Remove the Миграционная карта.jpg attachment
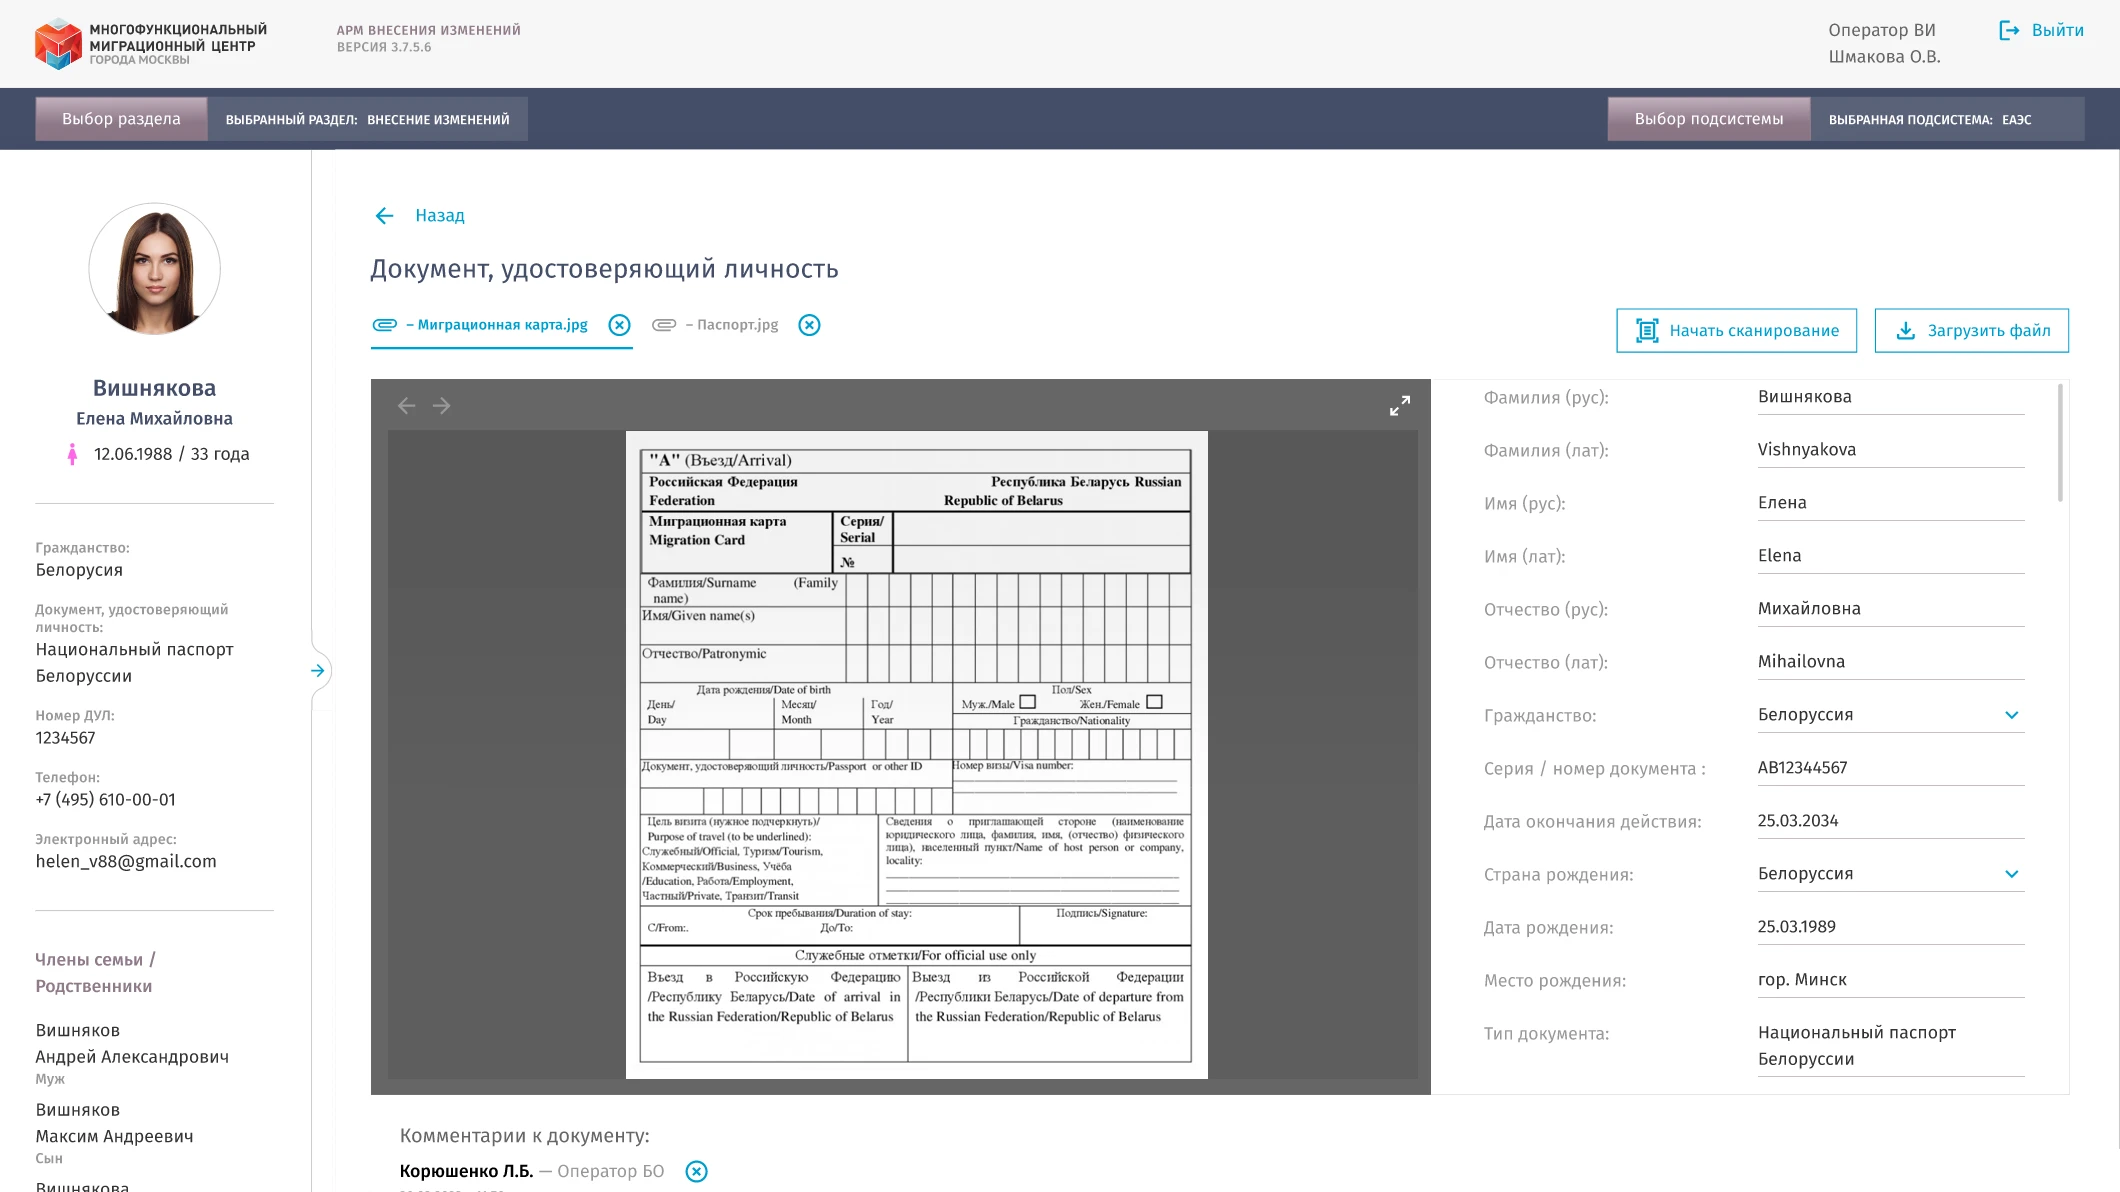 point(620,325)
